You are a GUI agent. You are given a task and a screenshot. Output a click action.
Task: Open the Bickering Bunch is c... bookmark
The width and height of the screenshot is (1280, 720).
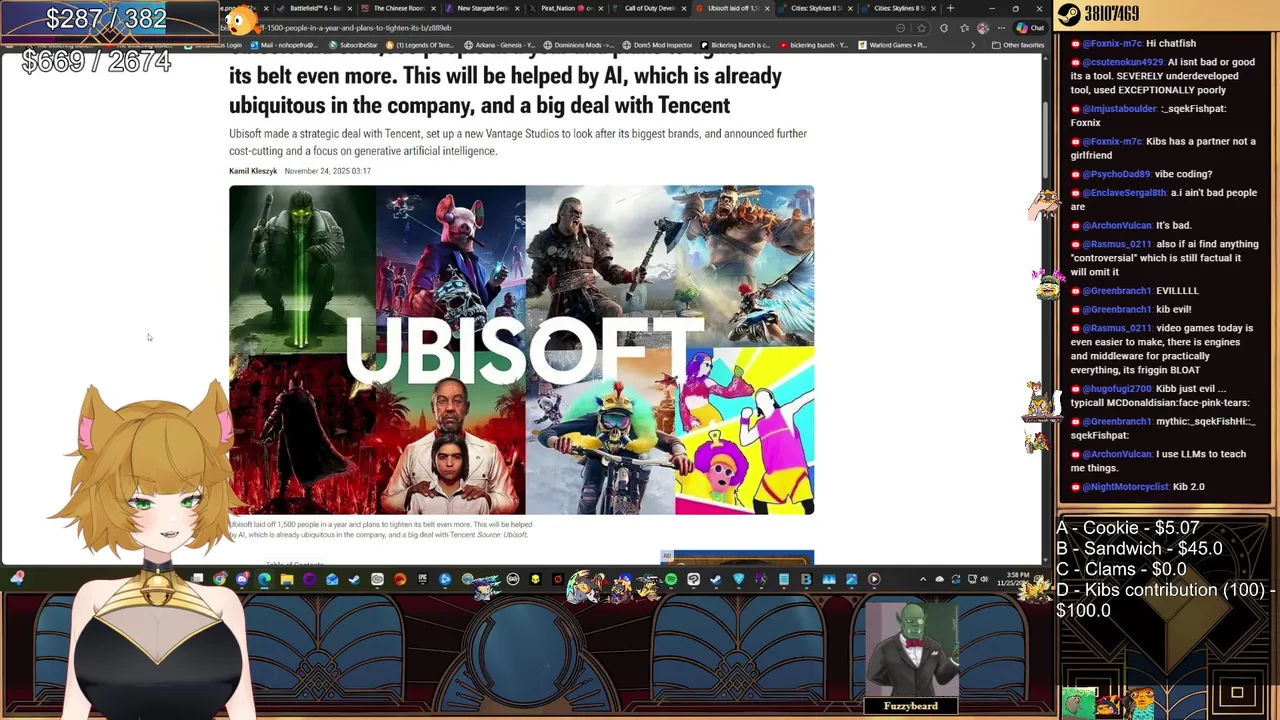click(735, 45)
